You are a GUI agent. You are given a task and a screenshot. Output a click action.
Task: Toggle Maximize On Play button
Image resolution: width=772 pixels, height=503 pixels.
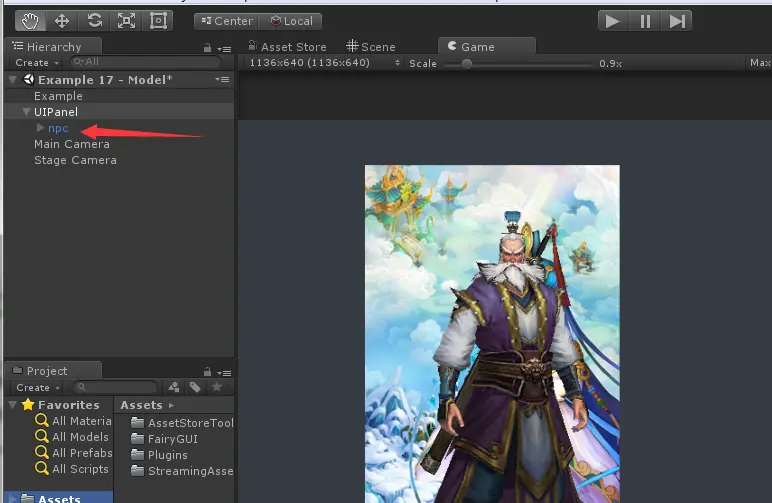click(x=760, y=63)
